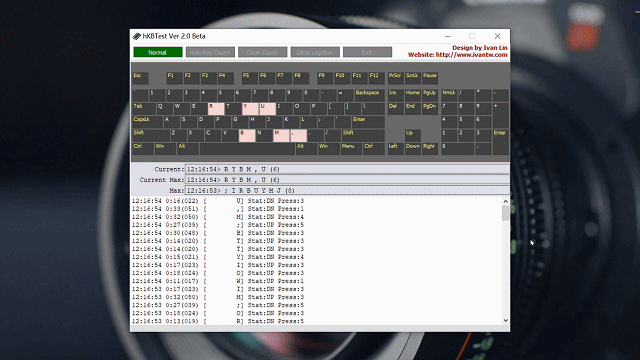Click the log scrollbar thumb

point(506,213)
